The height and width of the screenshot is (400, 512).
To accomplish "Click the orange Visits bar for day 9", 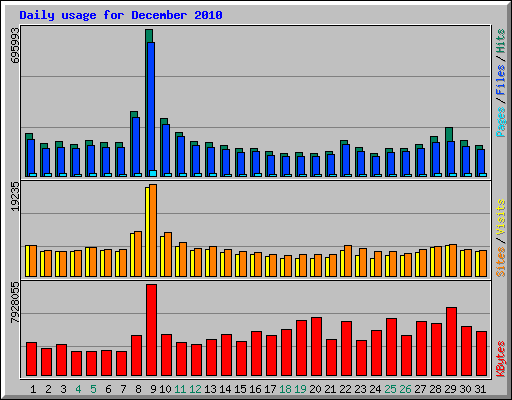I will pyautogui.click(x=153, y=230).
